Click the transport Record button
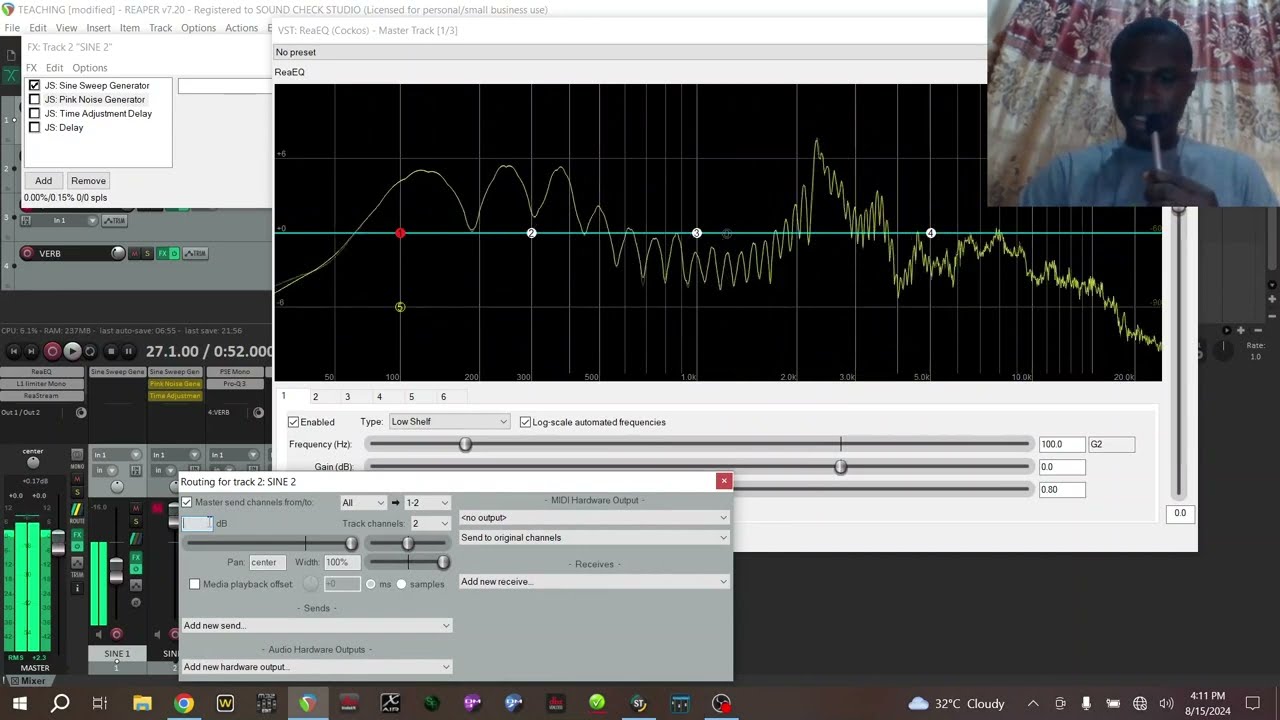This screenshot has width=1280, height=720. click(52, 351)
